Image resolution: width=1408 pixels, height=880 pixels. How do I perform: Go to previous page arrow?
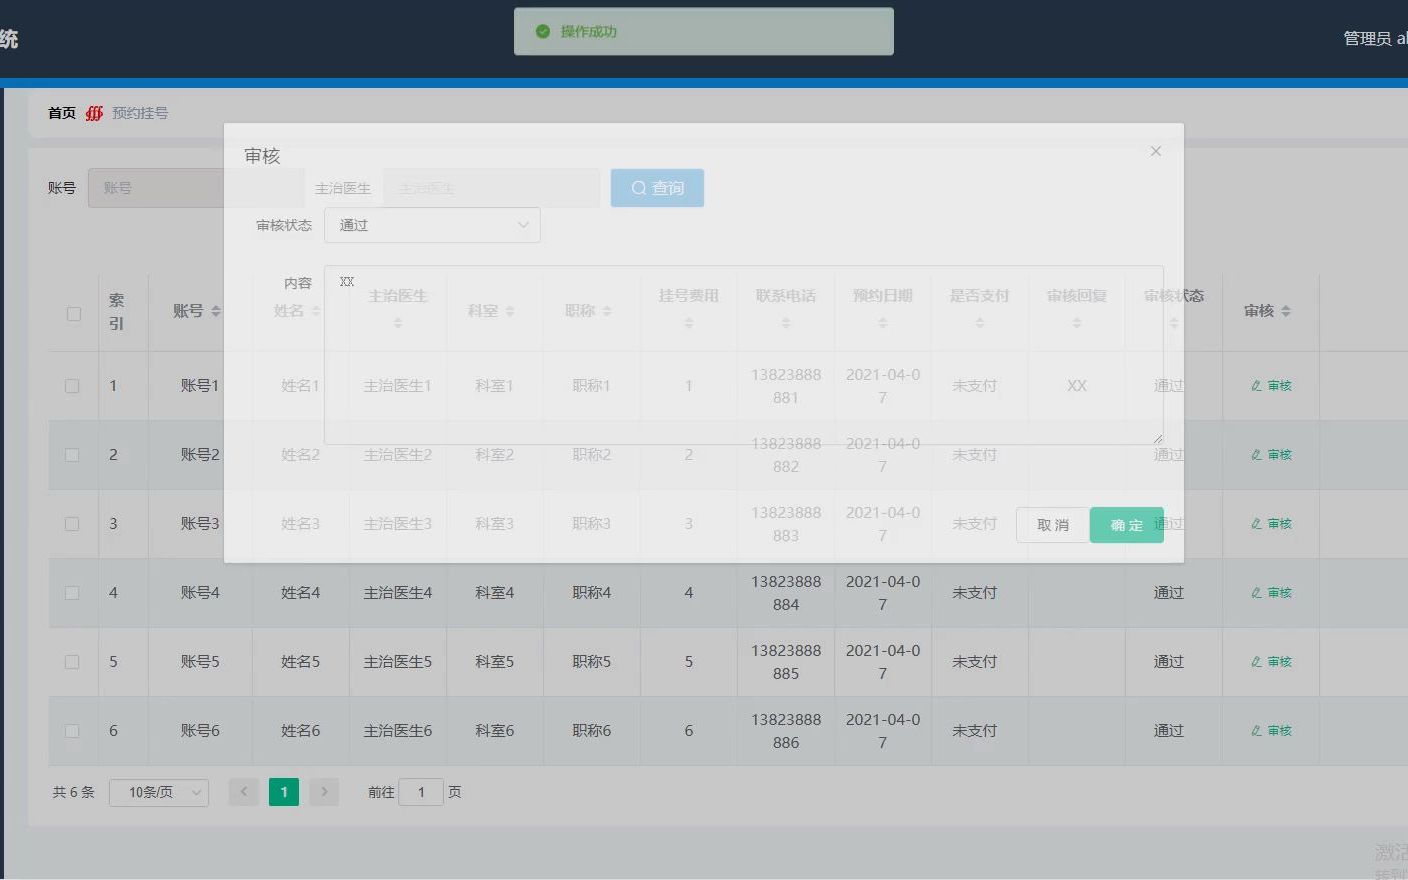pyautogui.click(x=244, y=792)
